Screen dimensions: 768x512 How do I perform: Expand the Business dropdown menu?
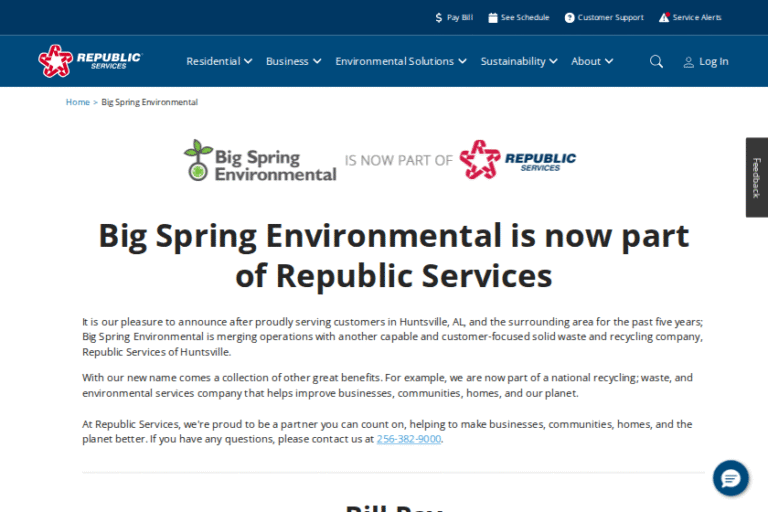point(293,61)
